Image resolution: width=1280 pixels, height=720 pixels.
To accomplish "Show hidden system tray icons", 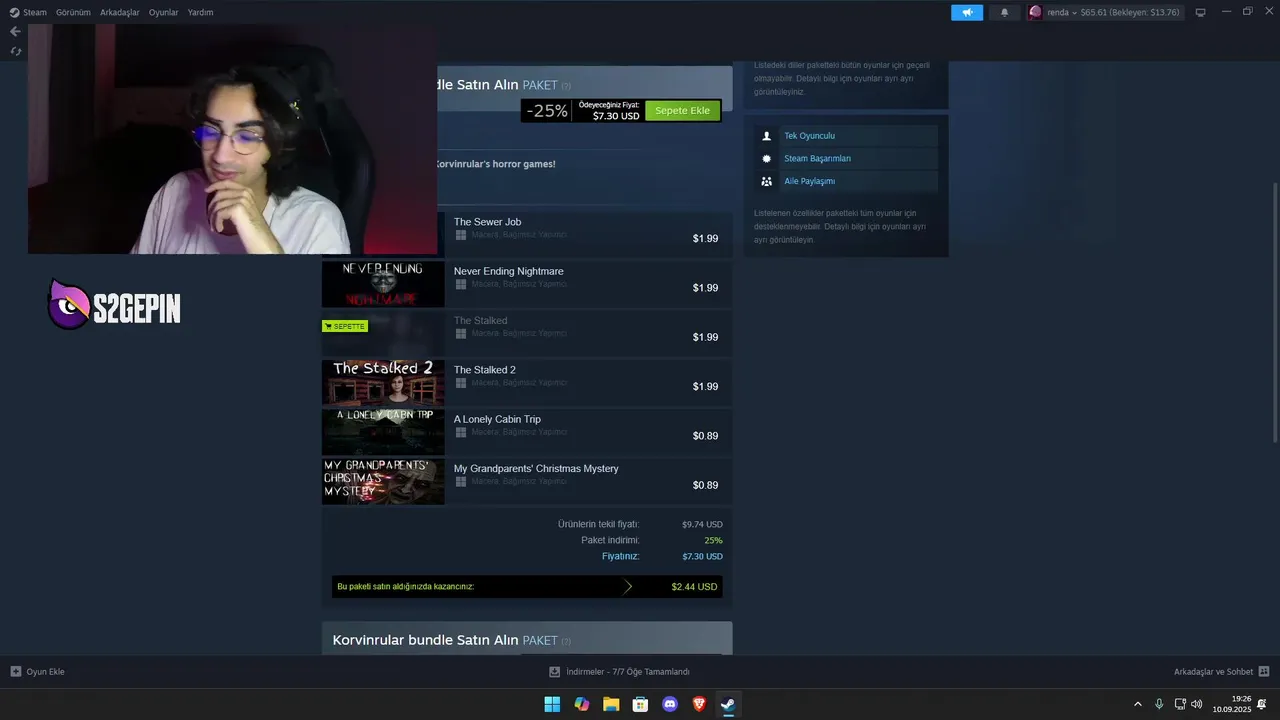I will (1137, 704).
